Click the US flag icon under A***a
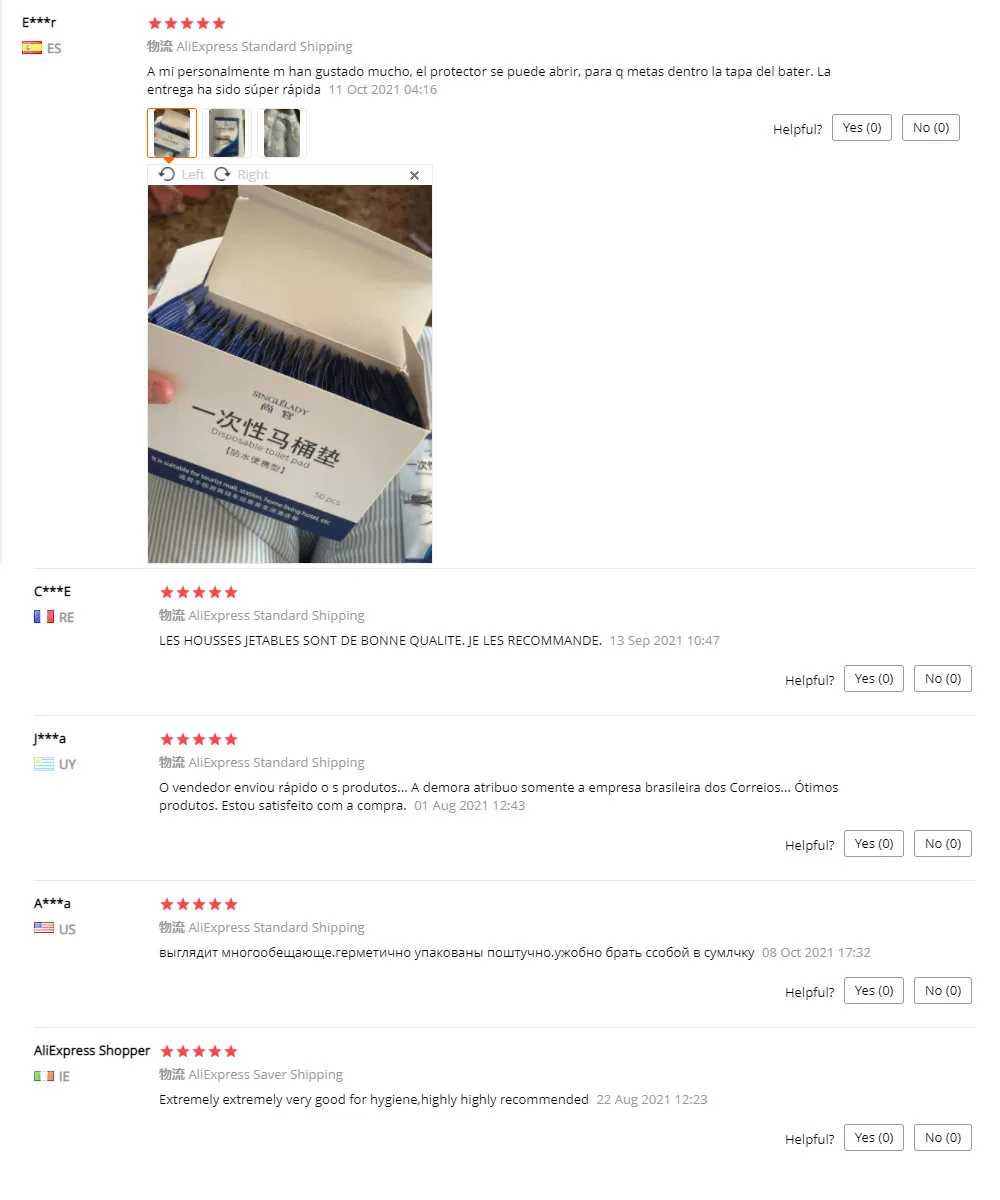Screen dimensions: 1000x1200 [44, 928]
